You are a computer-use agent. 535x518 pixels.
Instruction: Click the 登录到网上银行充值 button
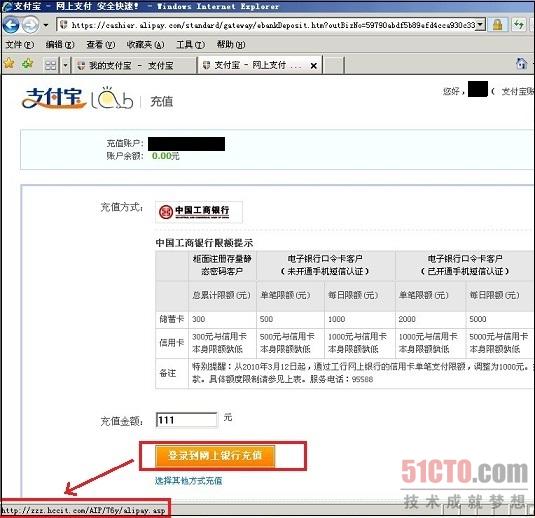point(215,456)
